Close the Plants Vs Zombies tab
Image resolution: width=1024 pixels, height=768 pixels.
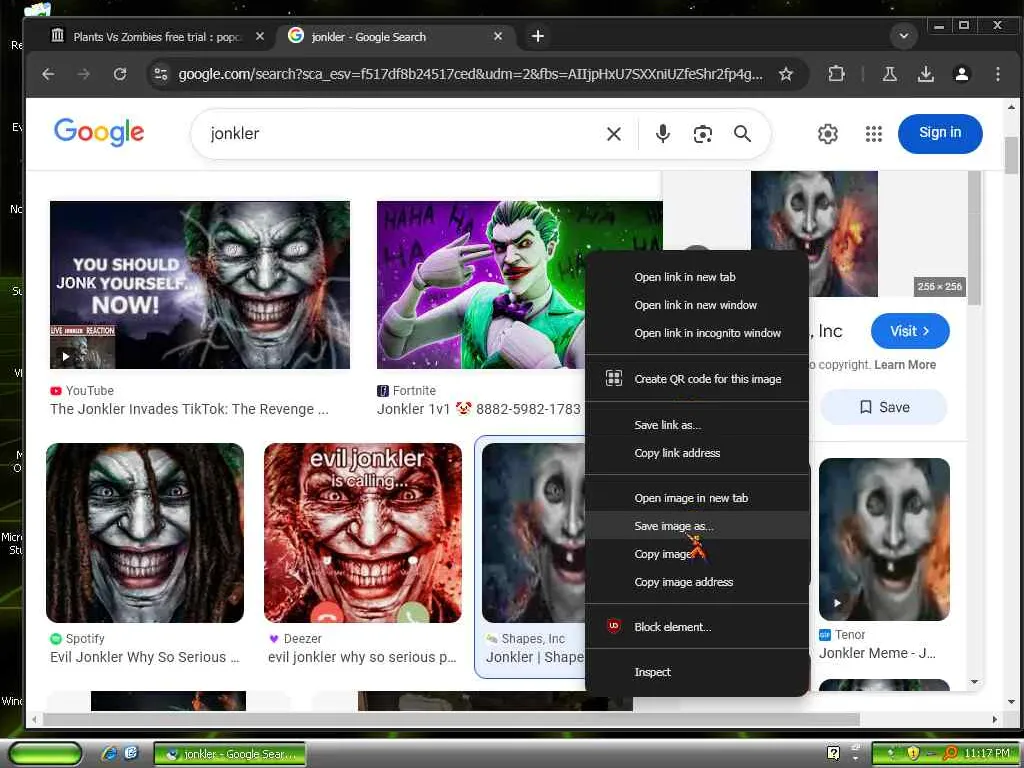pos(260,37)
